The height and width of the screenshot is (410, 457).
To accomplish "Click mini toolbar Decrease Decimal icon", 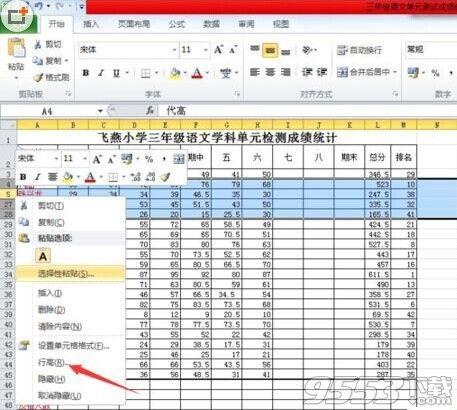I will pyautogui.click(x=151, y=177).
